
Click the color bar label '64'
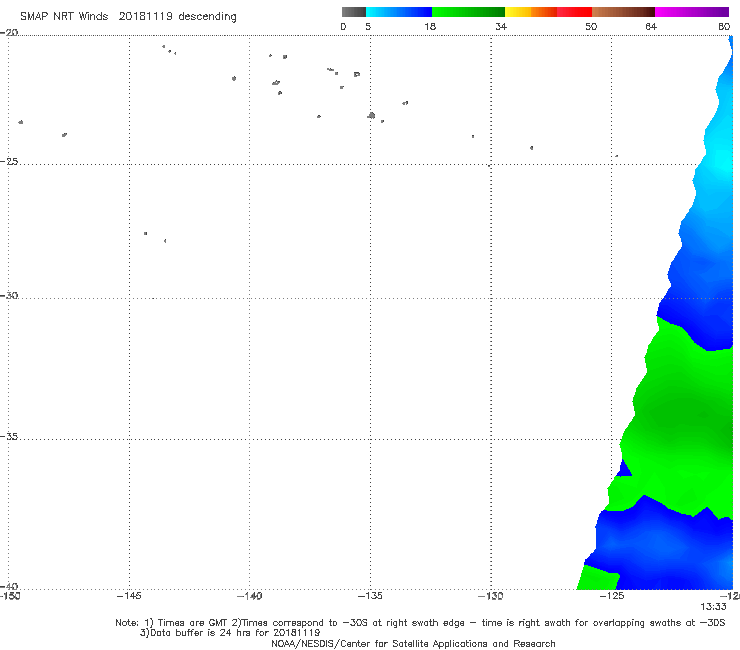[x=651, y=26]
